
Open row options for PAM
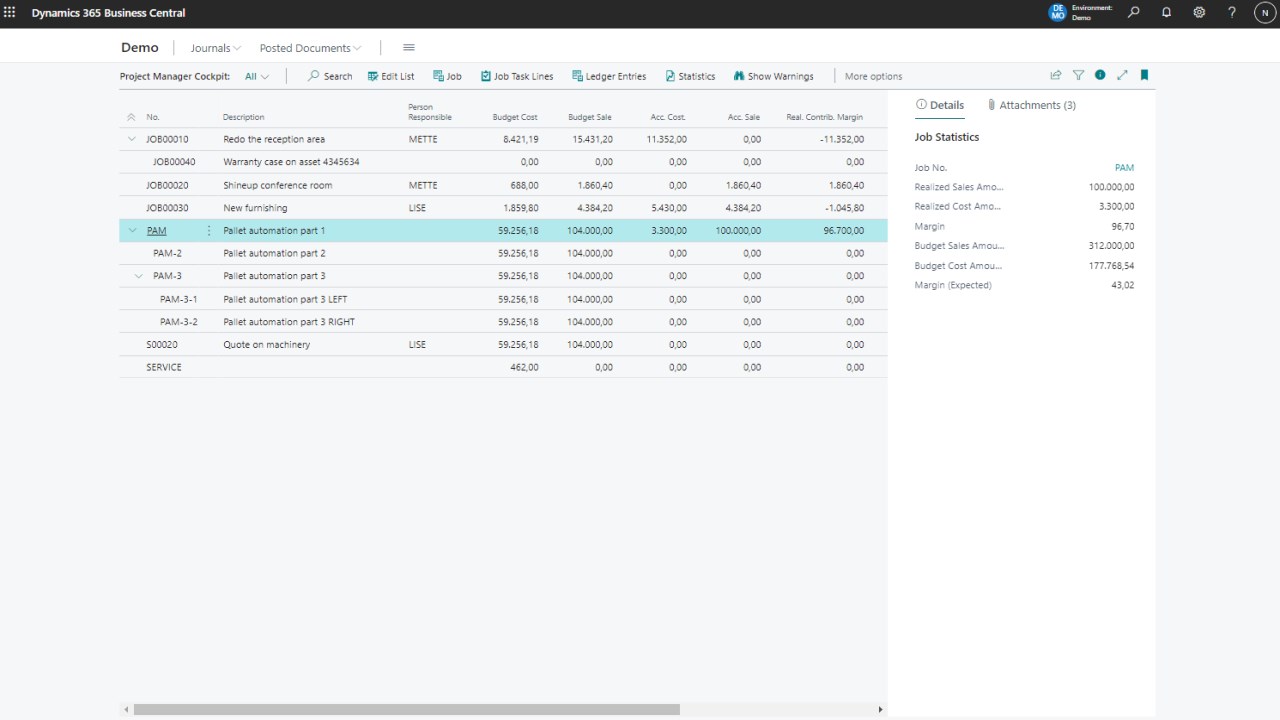click(209, 231)
